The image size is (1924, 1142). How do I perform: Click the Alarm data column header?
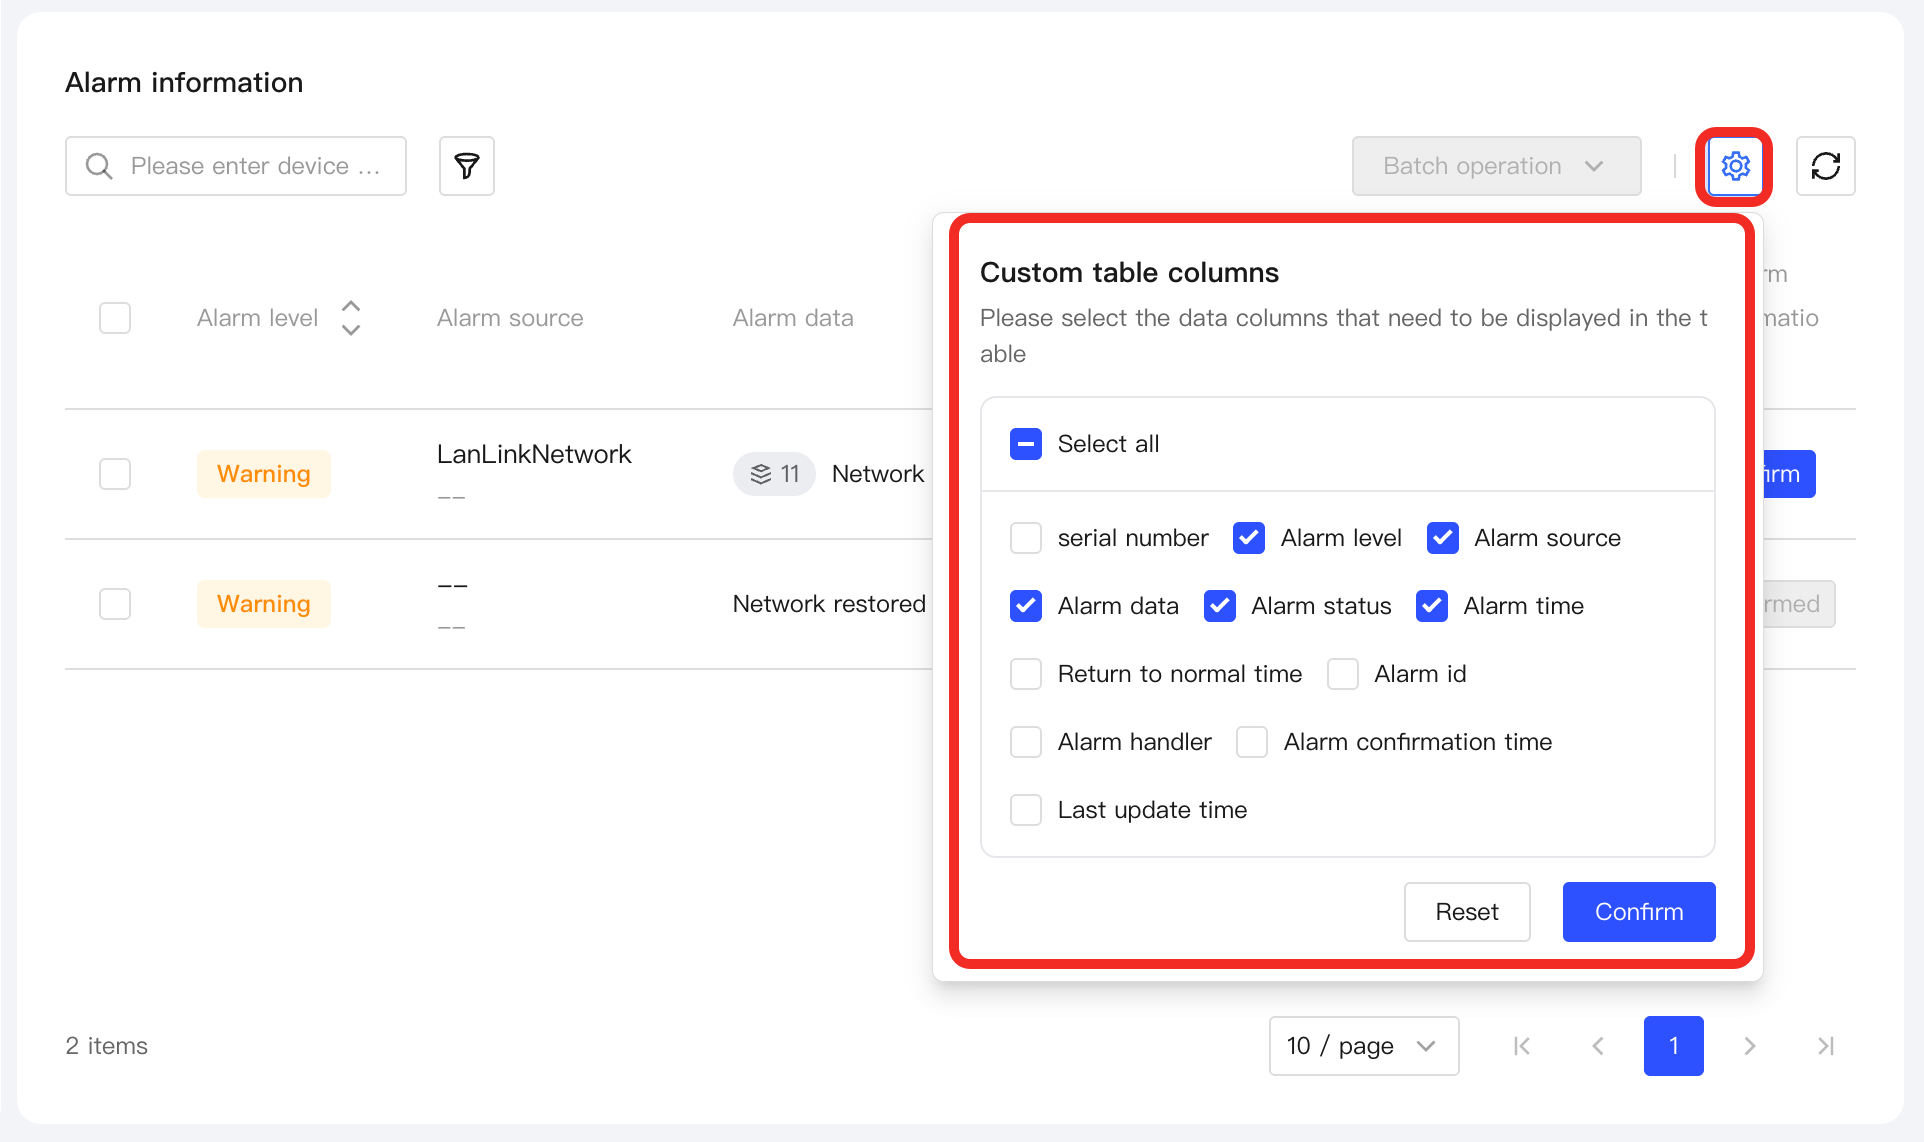(x=793, y=318)
